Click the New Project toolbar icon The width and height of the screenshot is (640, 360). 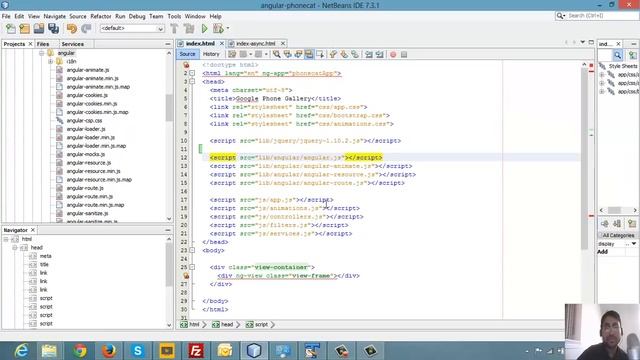(x=25, y=29)
